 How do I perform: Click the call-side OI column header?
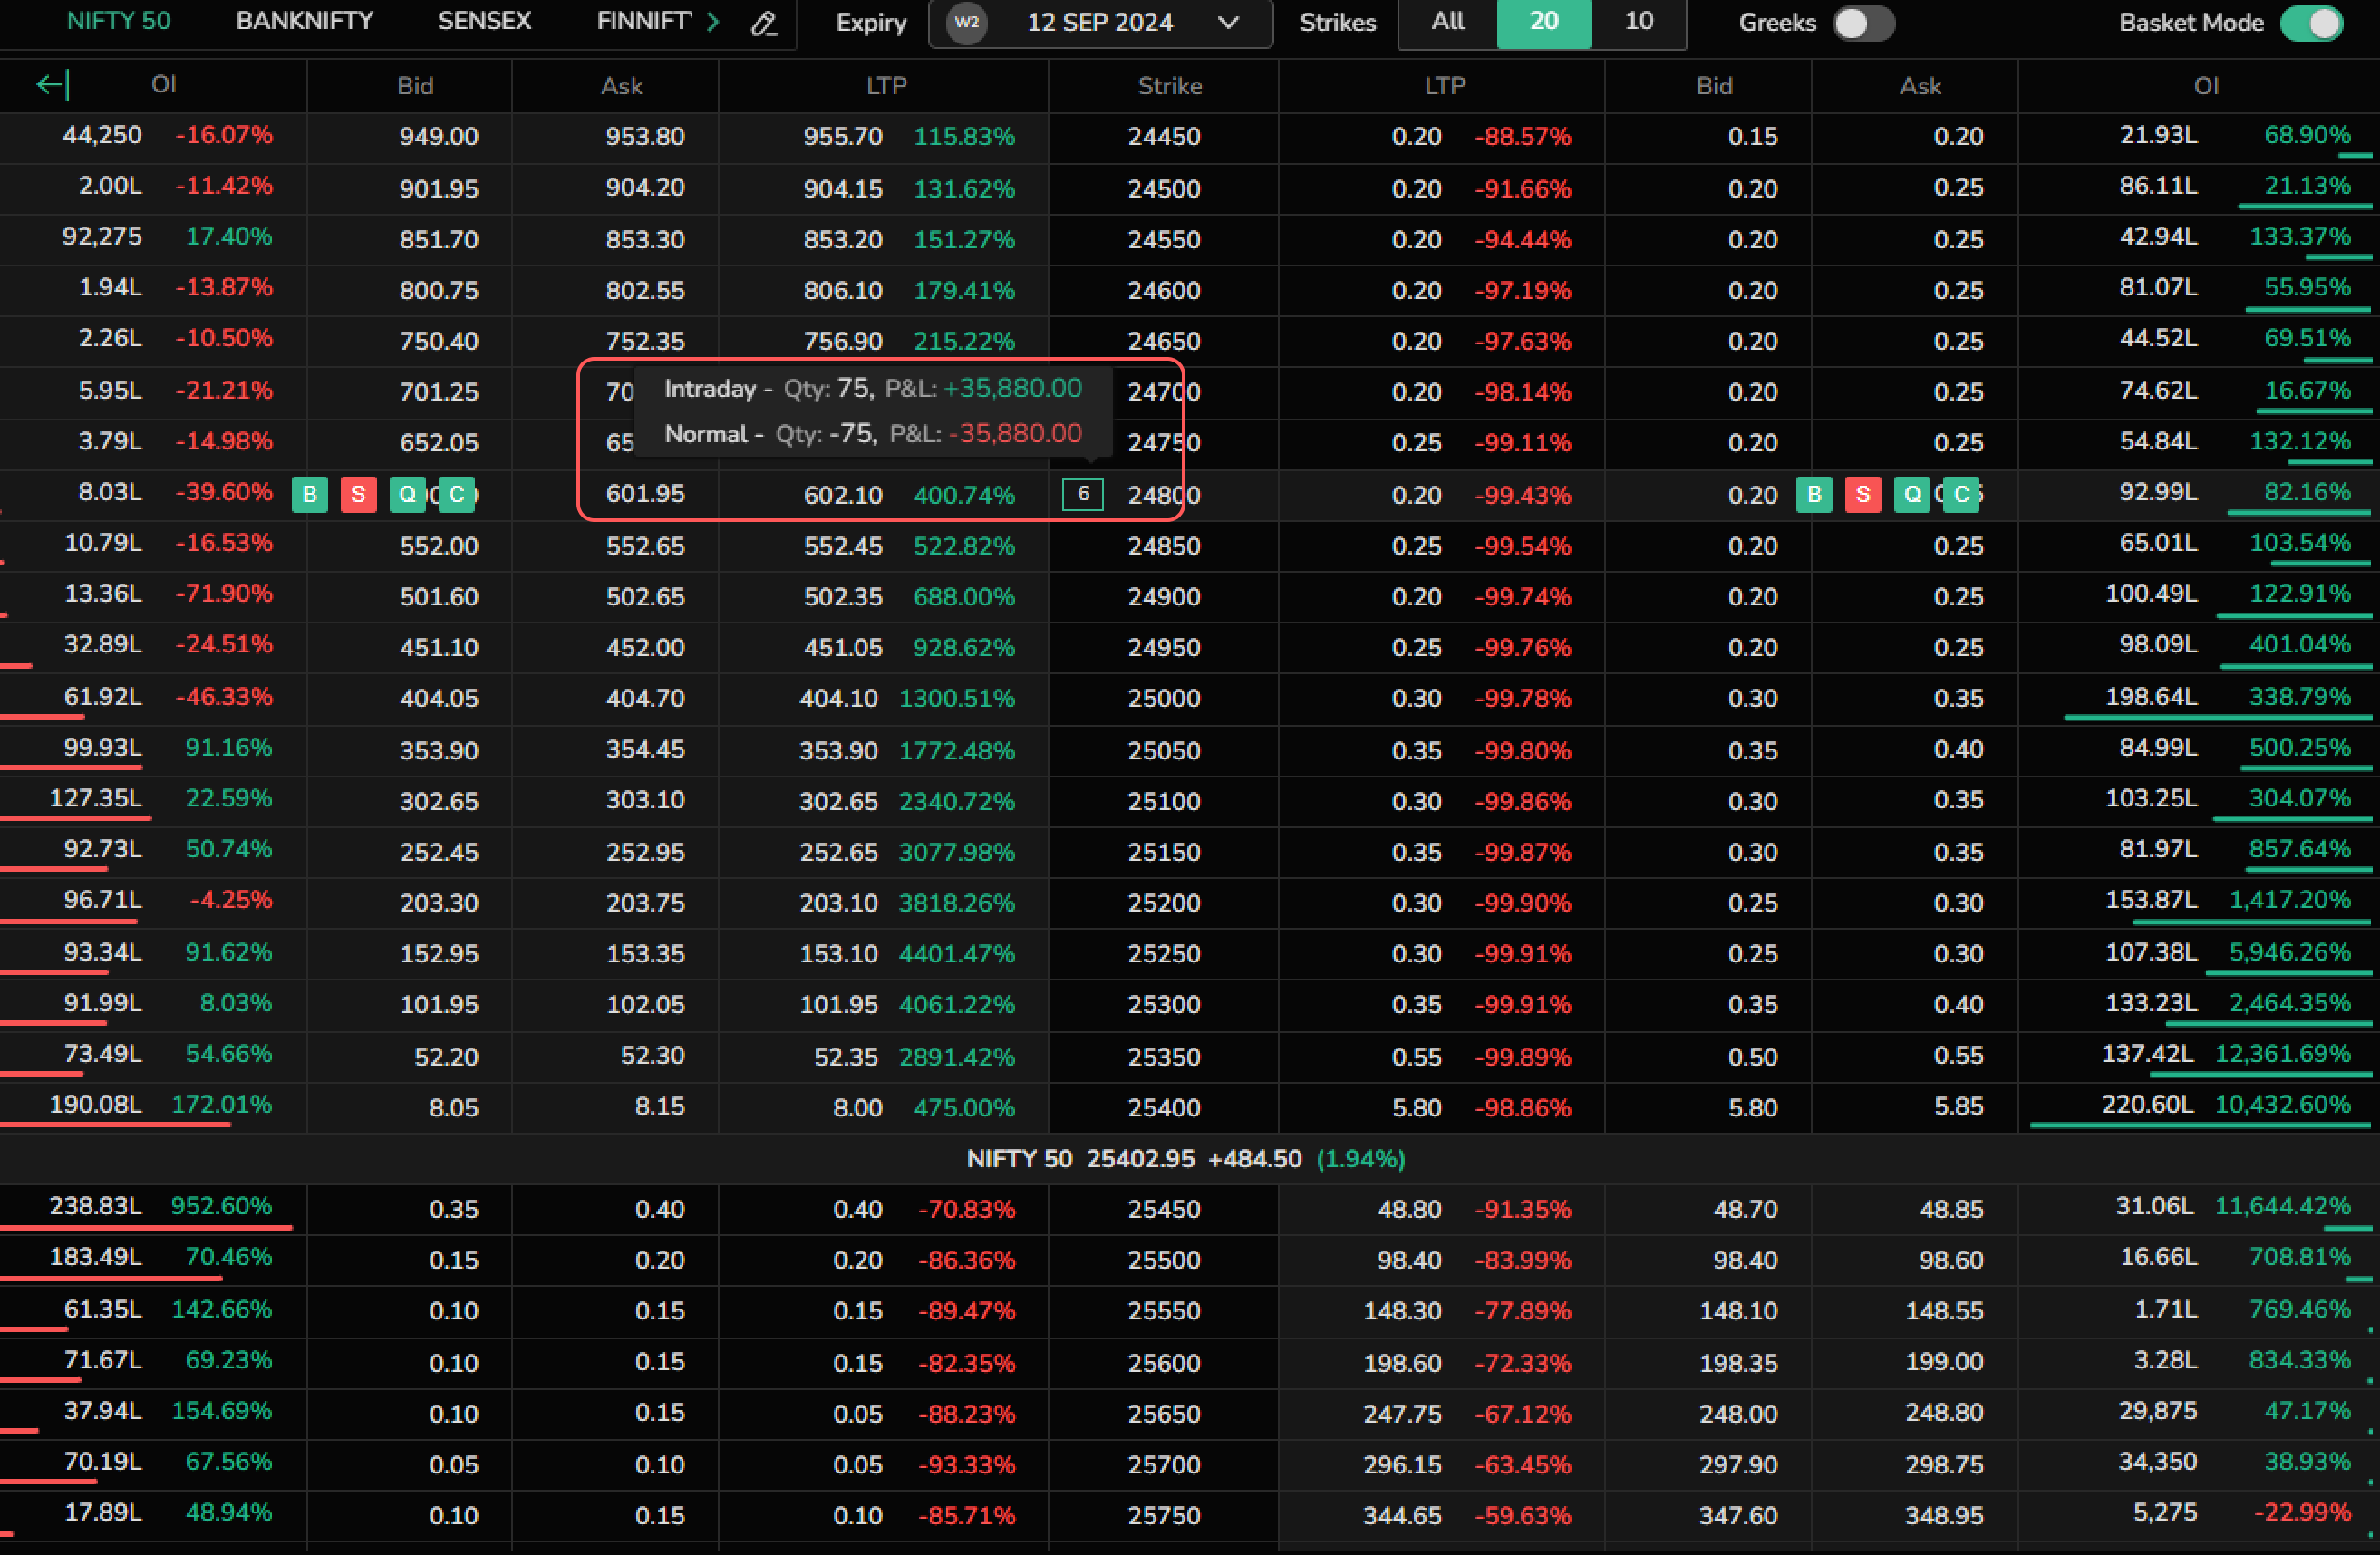[x=164, y=85]
